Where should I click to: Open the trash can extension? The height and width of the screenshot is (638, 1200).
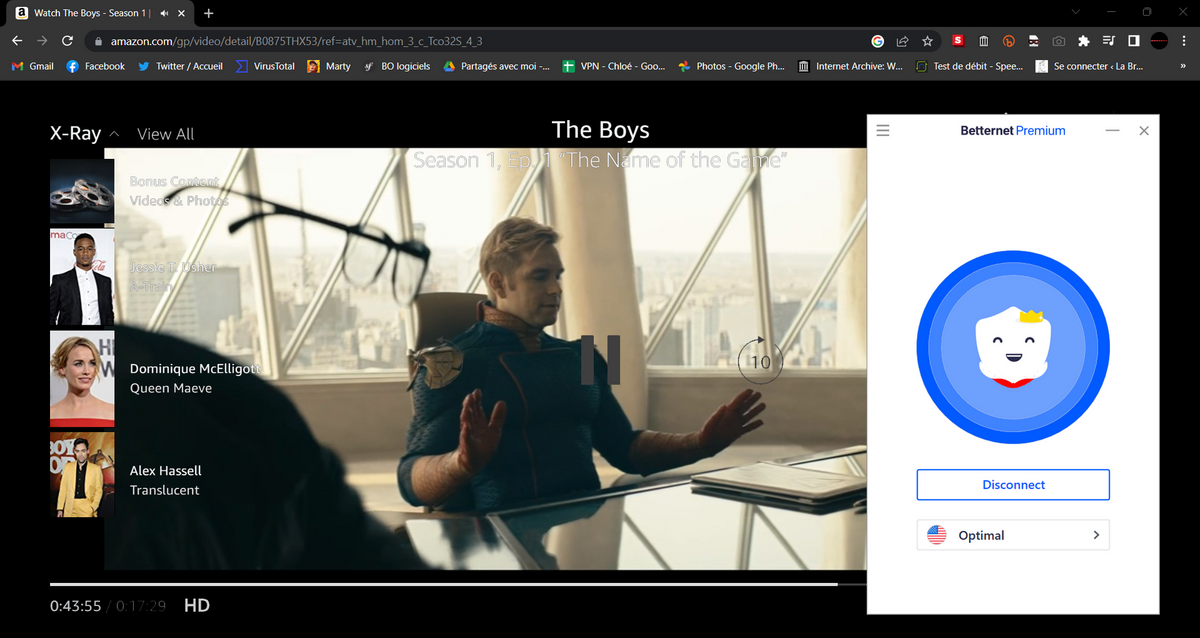point(983,41)
